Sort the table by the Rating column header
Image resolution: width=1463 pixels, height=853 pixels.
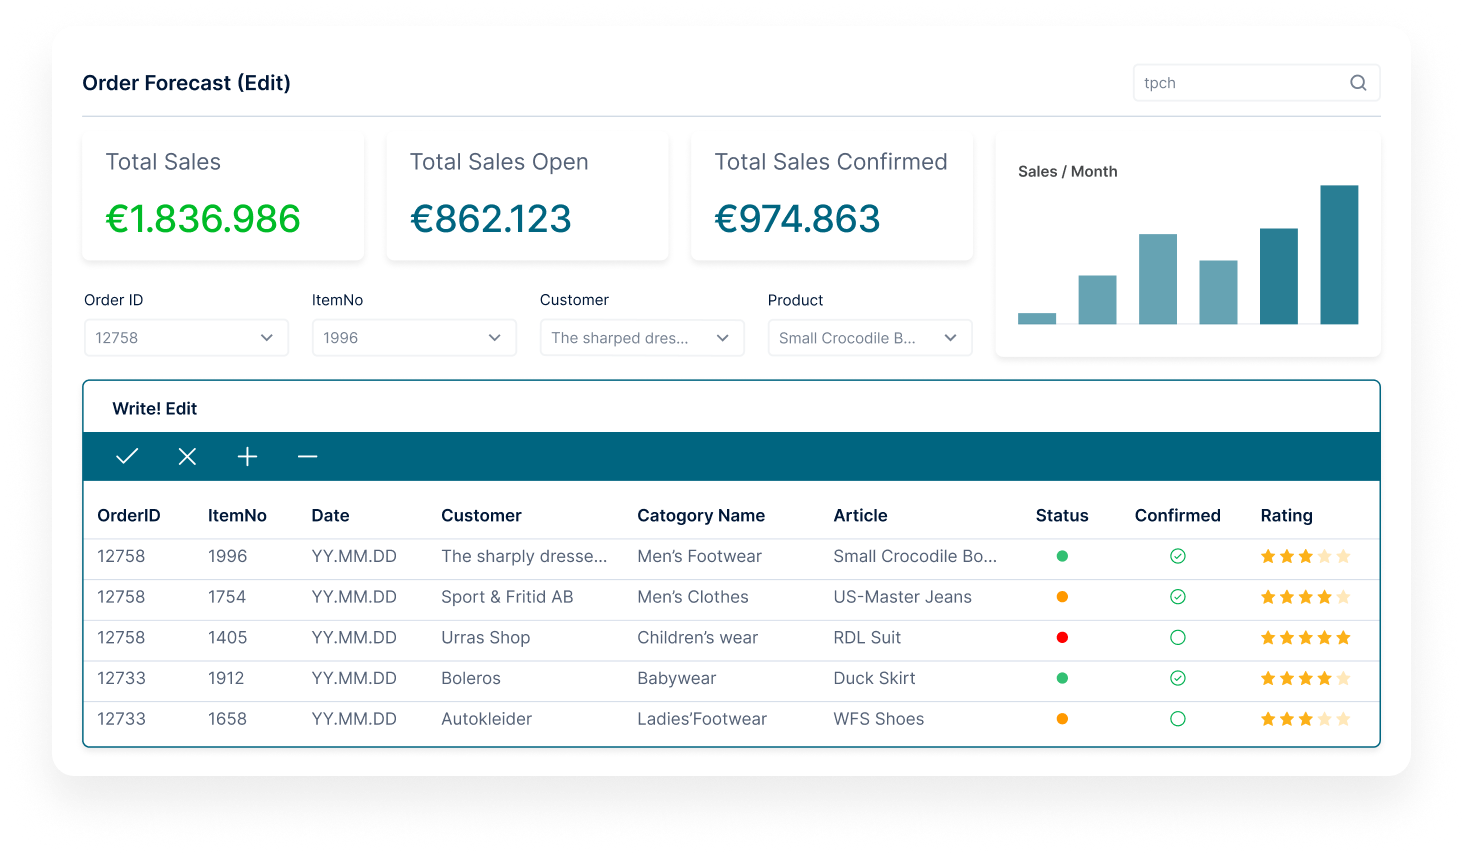1286,515
